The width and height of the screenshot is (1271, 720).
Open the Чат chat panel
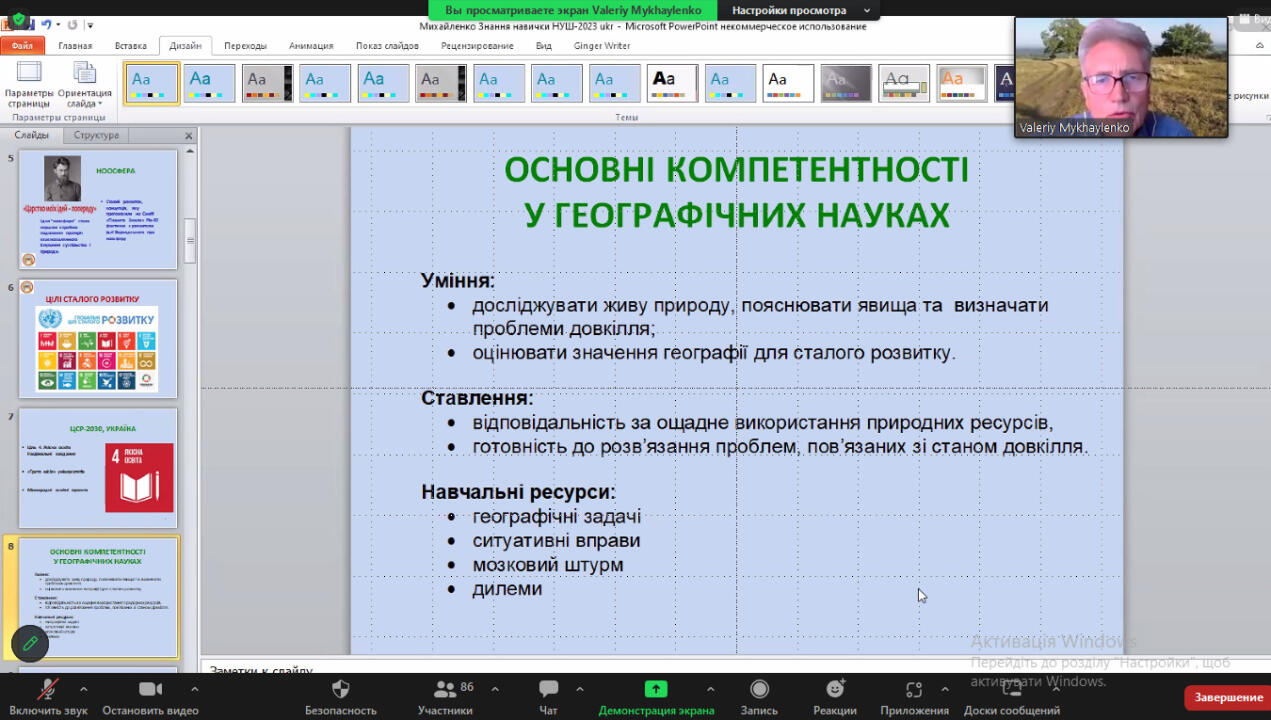click(x=548, y=697)
